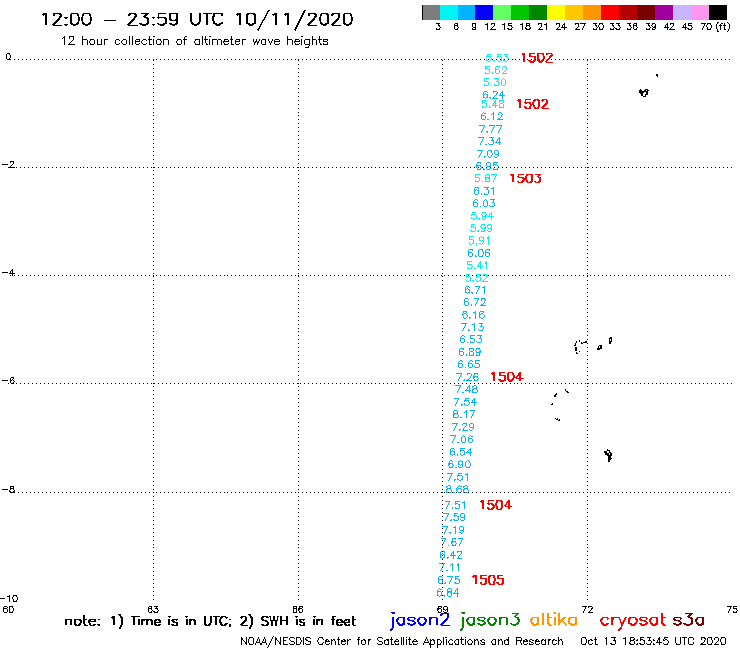Click the 1502 time label beside 5.53
Screen dimensions: 740x650
click(537, 58)
